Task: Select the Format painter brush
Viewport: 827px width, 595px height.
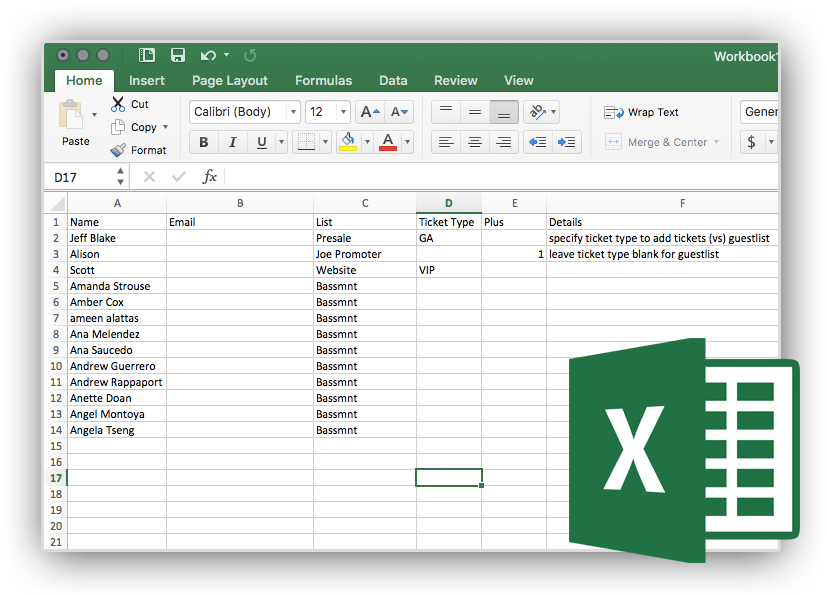Action: [x=118, y=150]
